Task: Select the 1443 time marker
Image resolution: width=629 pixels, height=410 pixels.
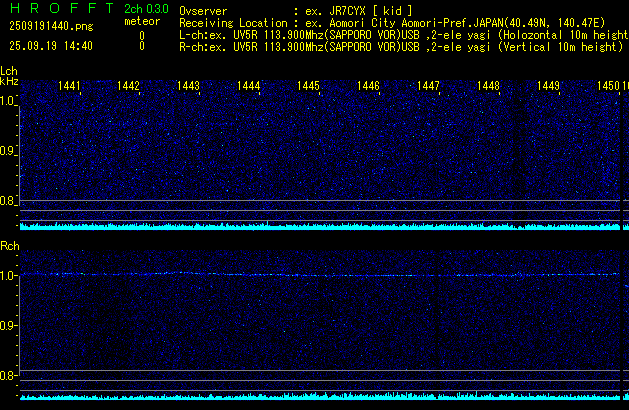Action: point(189,87)
